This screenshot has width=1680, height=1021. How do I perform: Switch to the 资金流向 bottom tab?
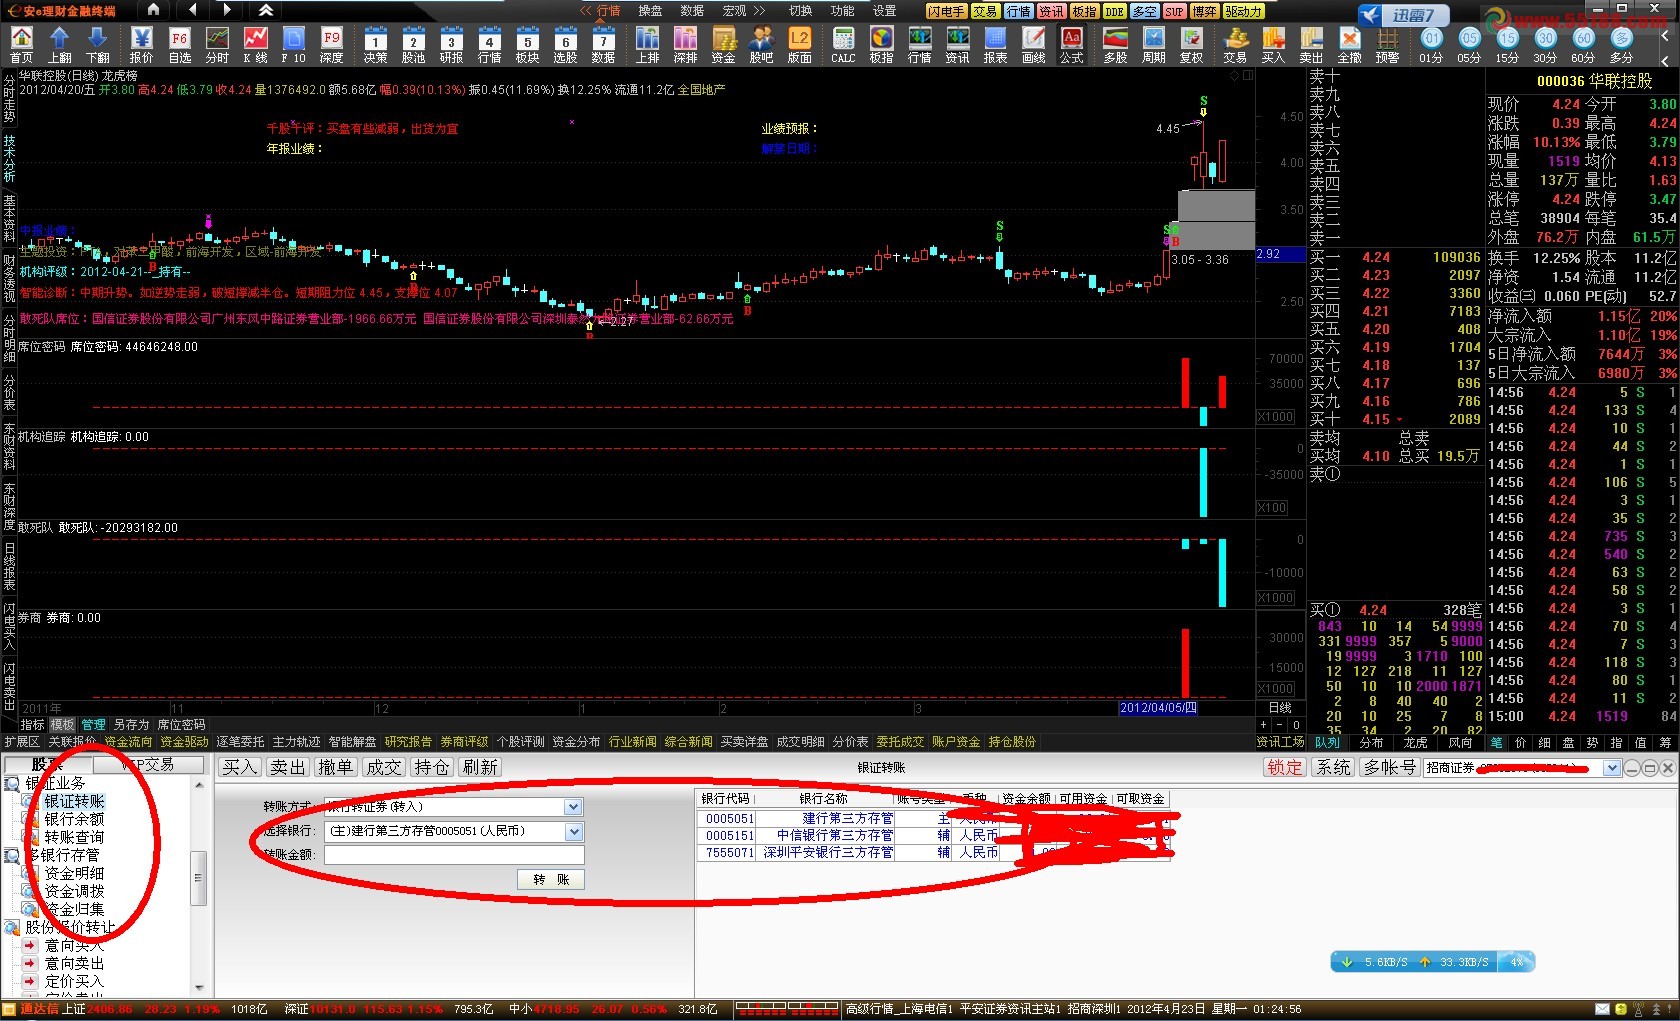128,742
